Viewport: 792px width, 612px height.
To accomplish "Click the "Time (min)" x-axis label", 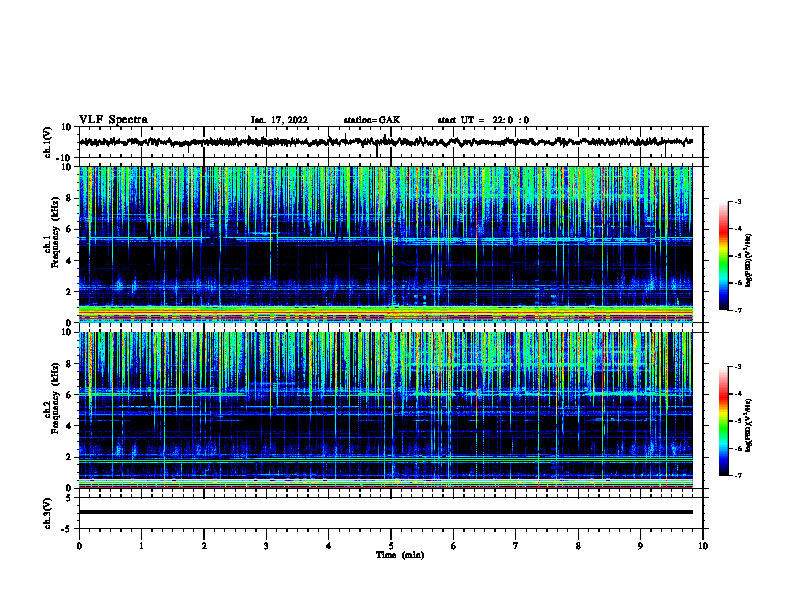I will coord(400,555).
